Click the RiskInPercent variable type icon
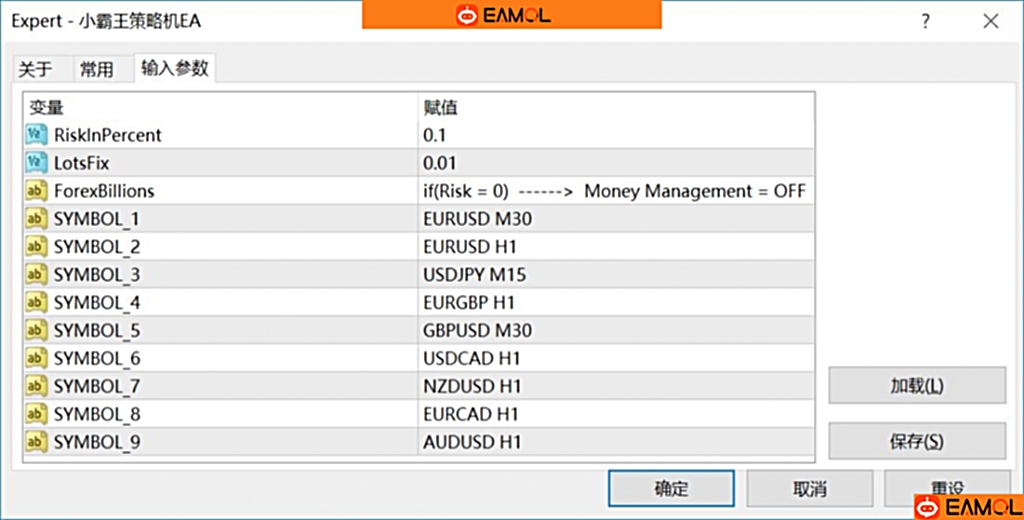 pyautogui.click(x=37, y=134)
